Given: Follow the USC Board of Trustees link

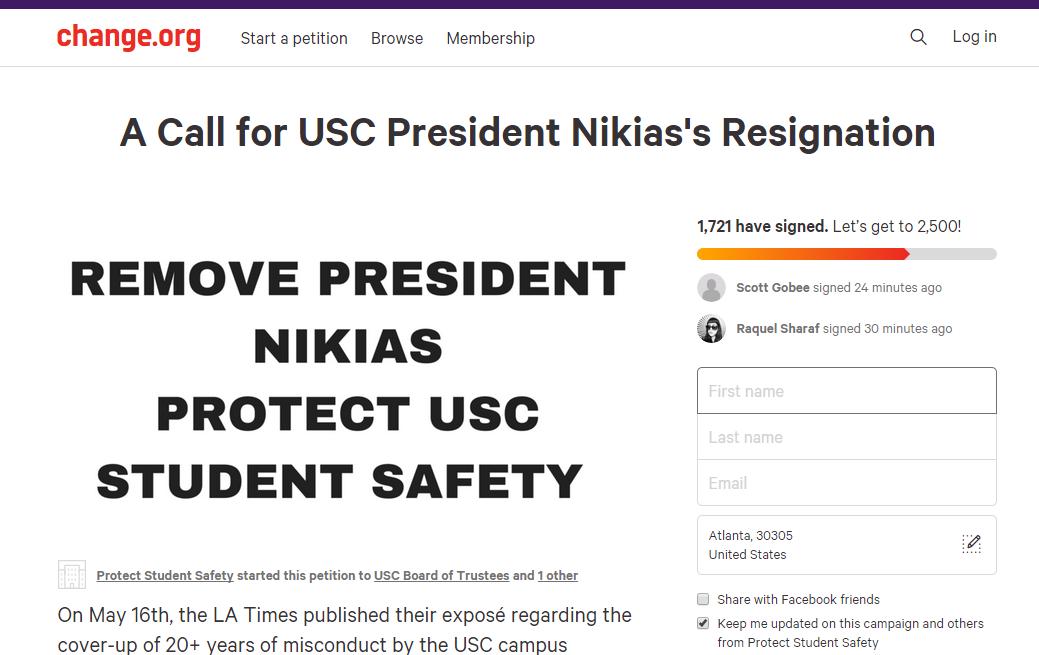Looking at the screenshot, I should coord(441,575).
